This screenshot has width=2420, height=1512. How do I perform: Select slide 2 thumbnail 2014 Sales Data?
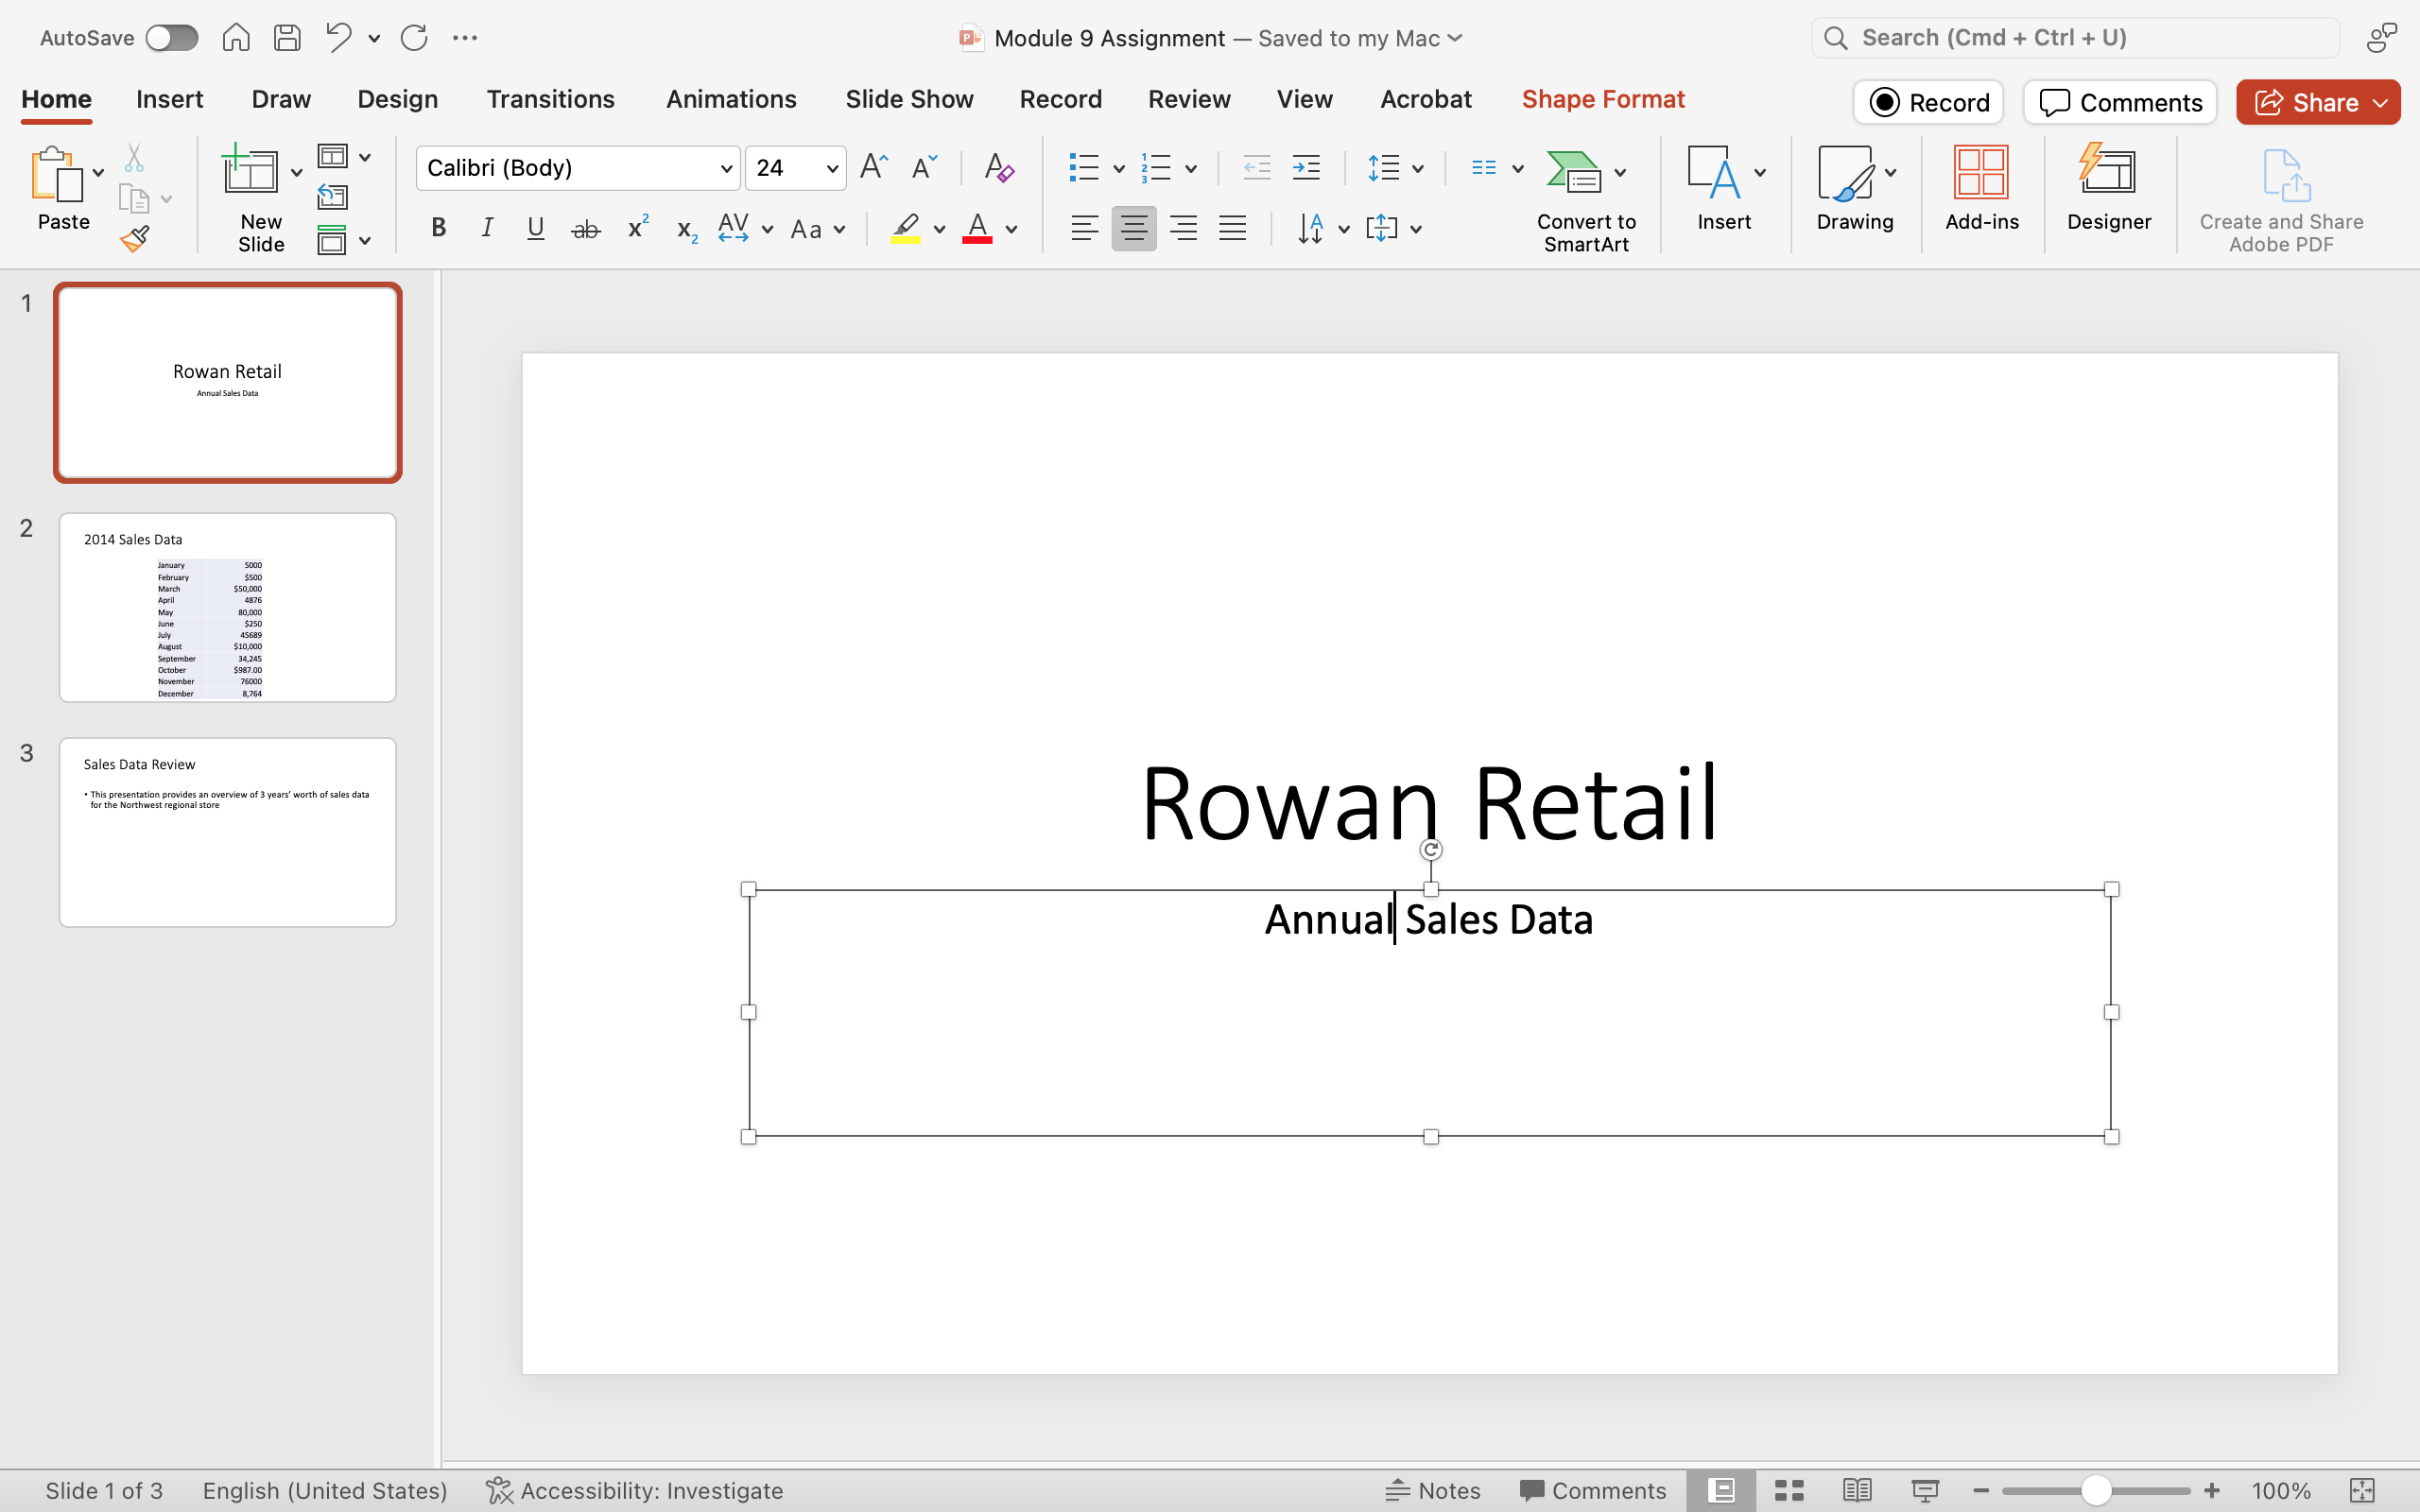click(x=228, y=607)
